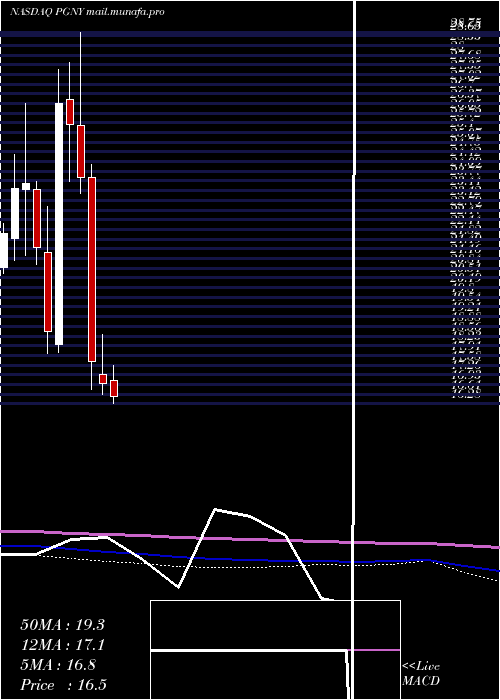Click the 5MA : 16.8 value
This screenshot has width=500, height=700.
tap(58, 665)
